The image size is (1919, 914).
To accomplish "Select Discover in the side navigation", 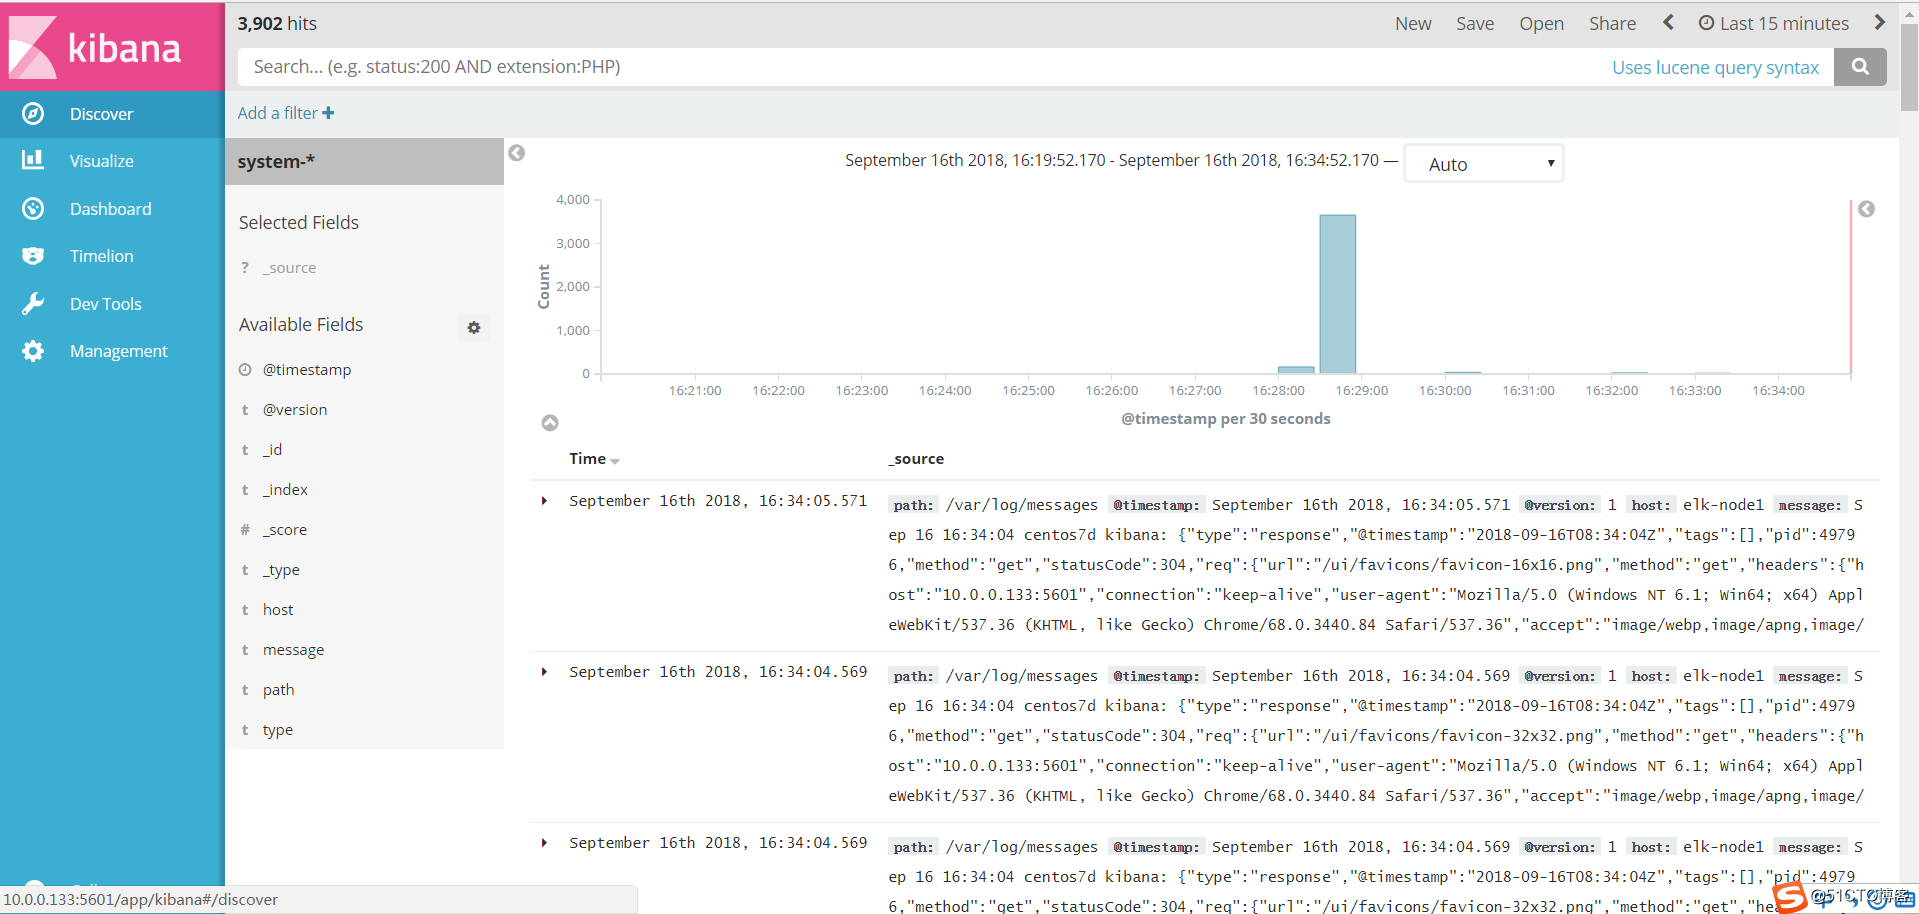I will [x=101, y=114].
